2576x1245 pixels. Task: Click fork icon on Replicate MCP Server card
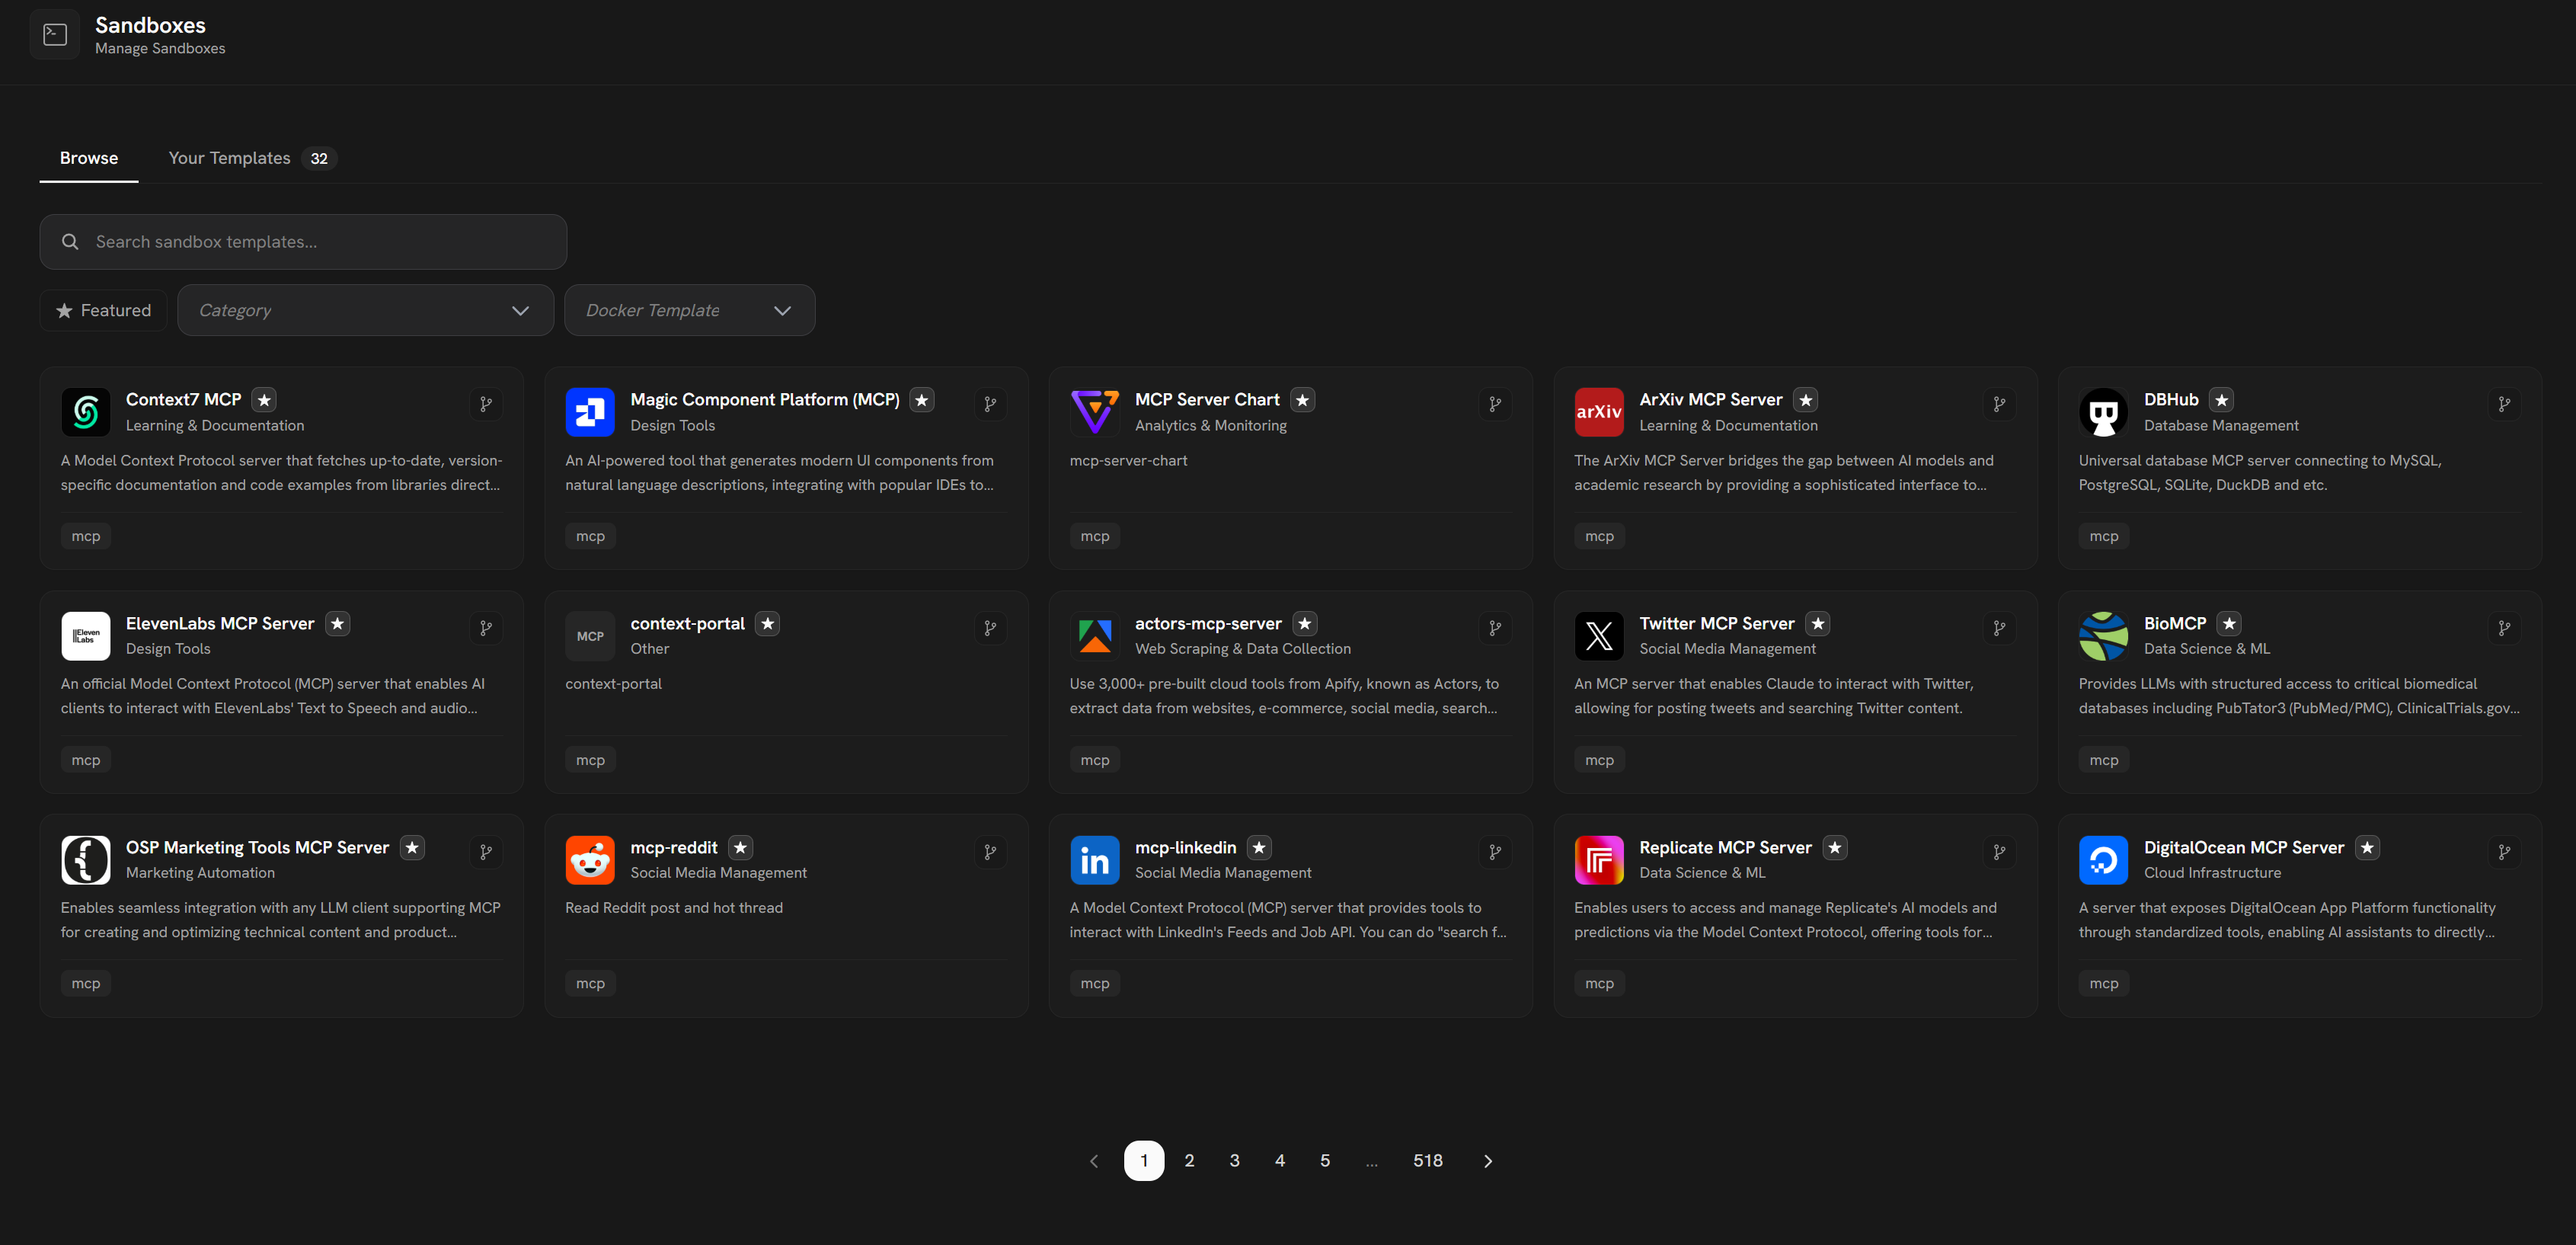[x=1999, y=852]
